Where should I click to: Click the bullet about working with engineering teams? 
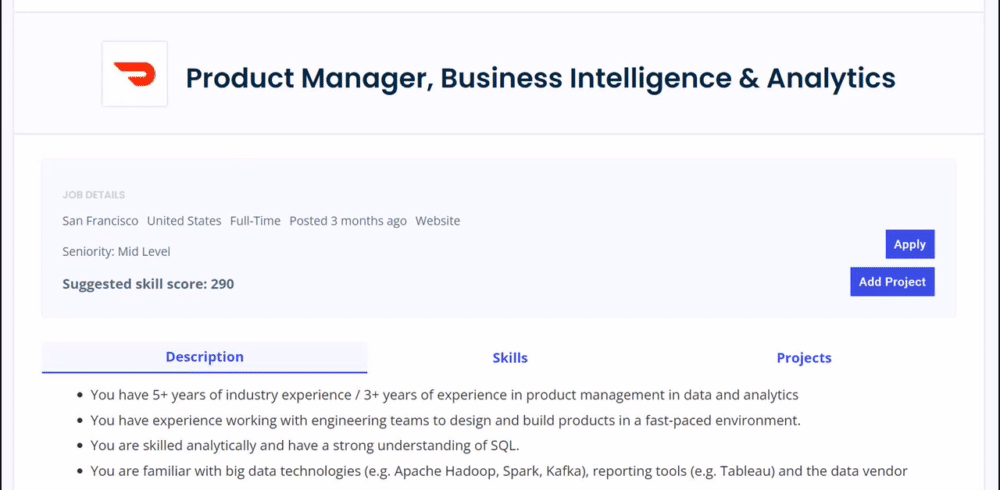tap(445, 421)
